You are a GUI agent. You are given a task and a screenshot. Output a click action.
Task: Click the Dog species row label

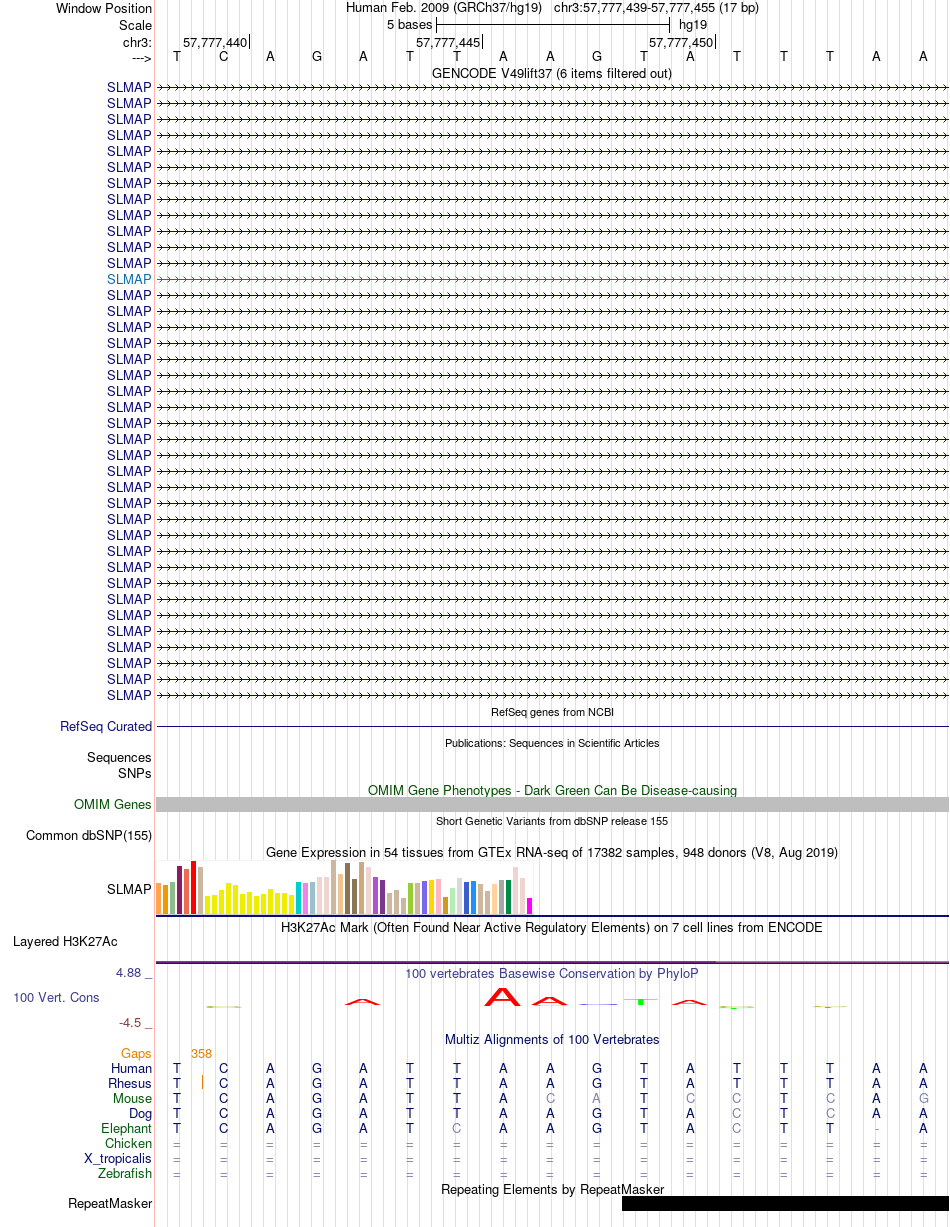click(140, 1114)
